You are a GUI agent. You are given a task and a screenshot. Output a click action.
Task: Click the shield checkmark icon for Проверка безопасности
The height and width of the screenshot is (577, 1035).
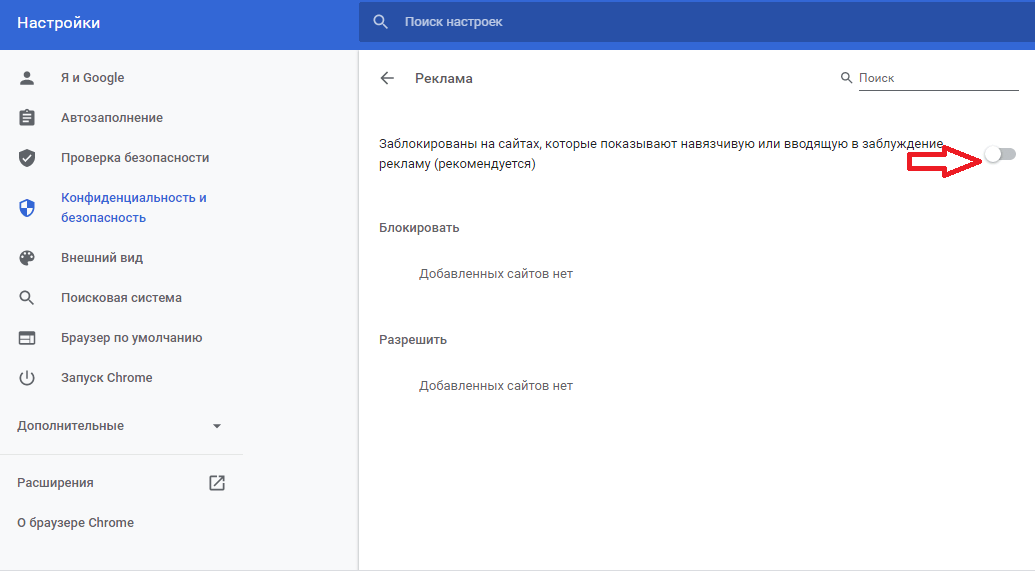pos(27,158)
